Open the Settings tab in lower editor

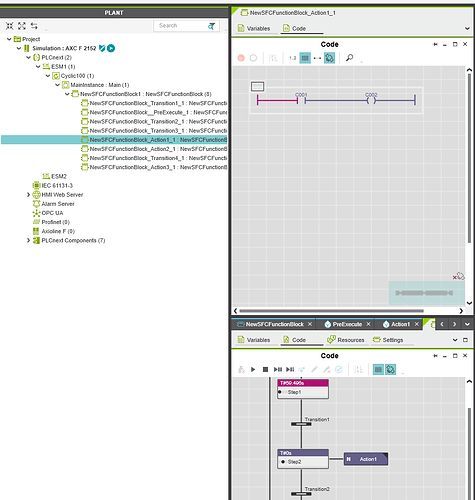pos(388,340)
